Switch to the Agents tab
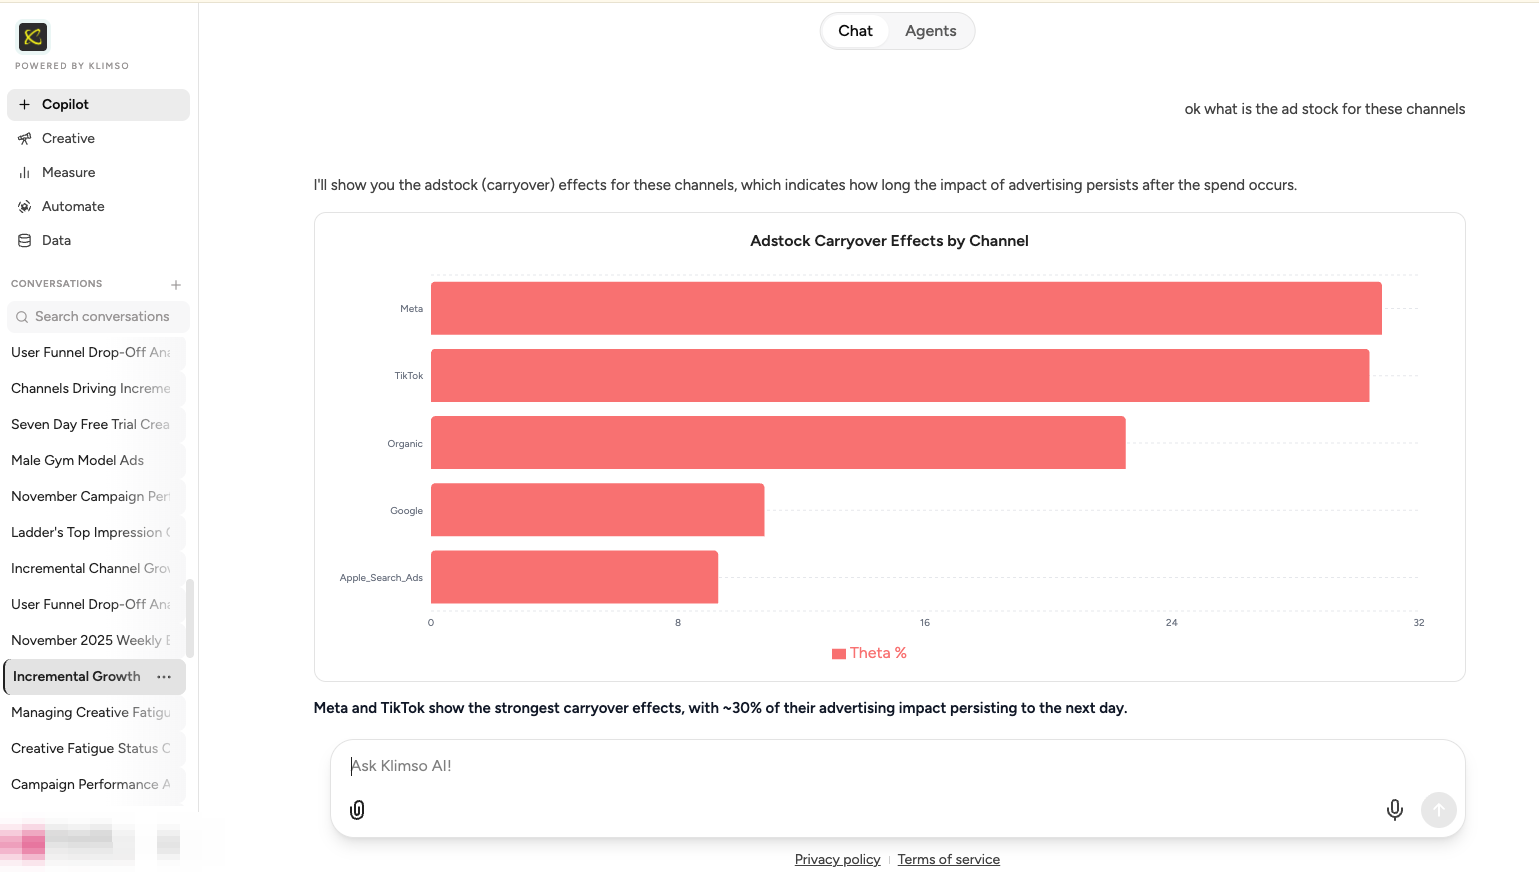 [x=931, y=31]
